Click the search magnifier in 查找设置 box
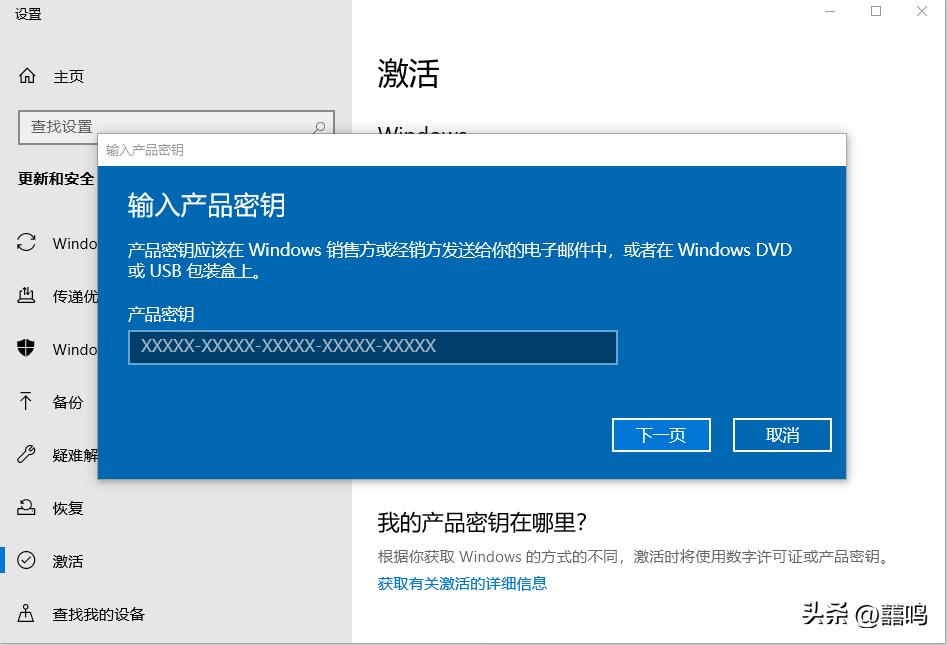The height and width of the screenshot is (645, 947). coord(317,127)
